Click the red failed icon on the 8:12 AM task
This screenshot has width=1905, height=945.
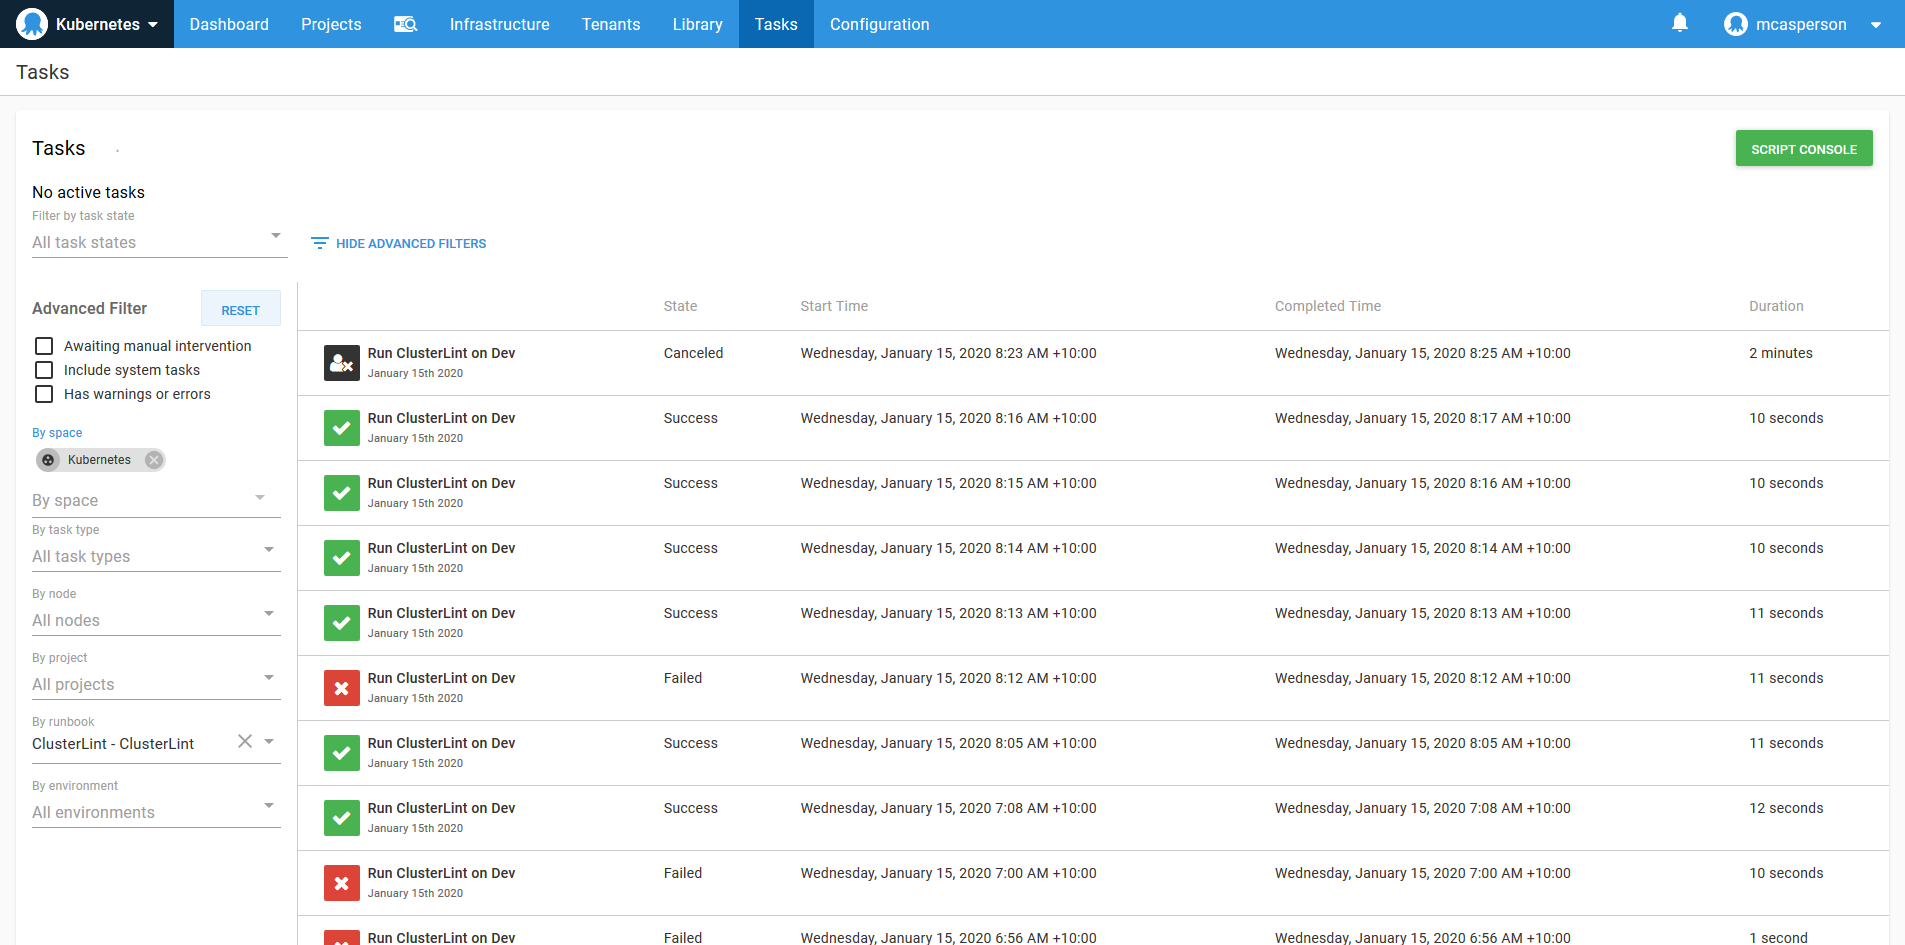(x=341, y=687)
